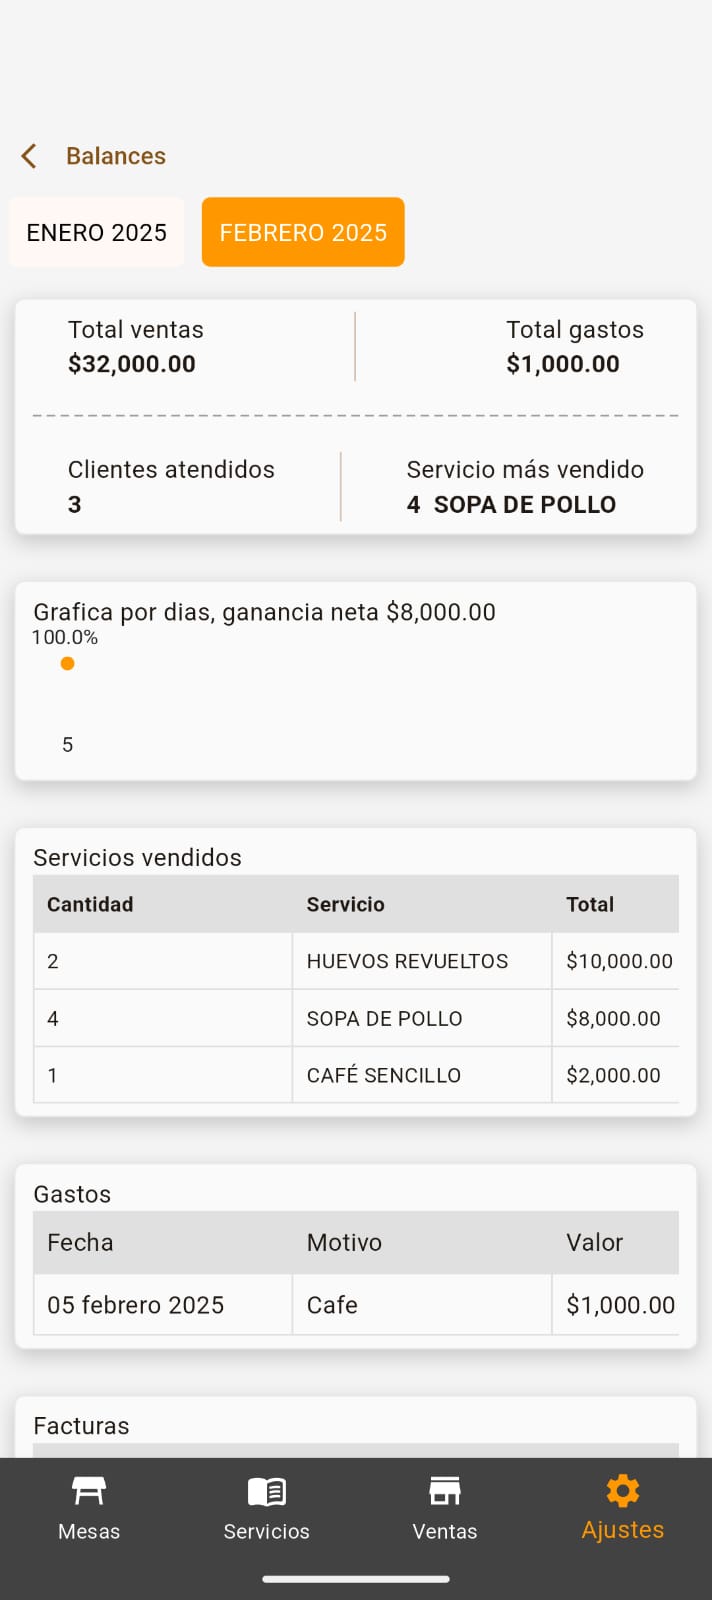Viewport: 712px width, 1600px height.
Task: Select the FEBRERO 2025 tab
Action: coord(303,232)
